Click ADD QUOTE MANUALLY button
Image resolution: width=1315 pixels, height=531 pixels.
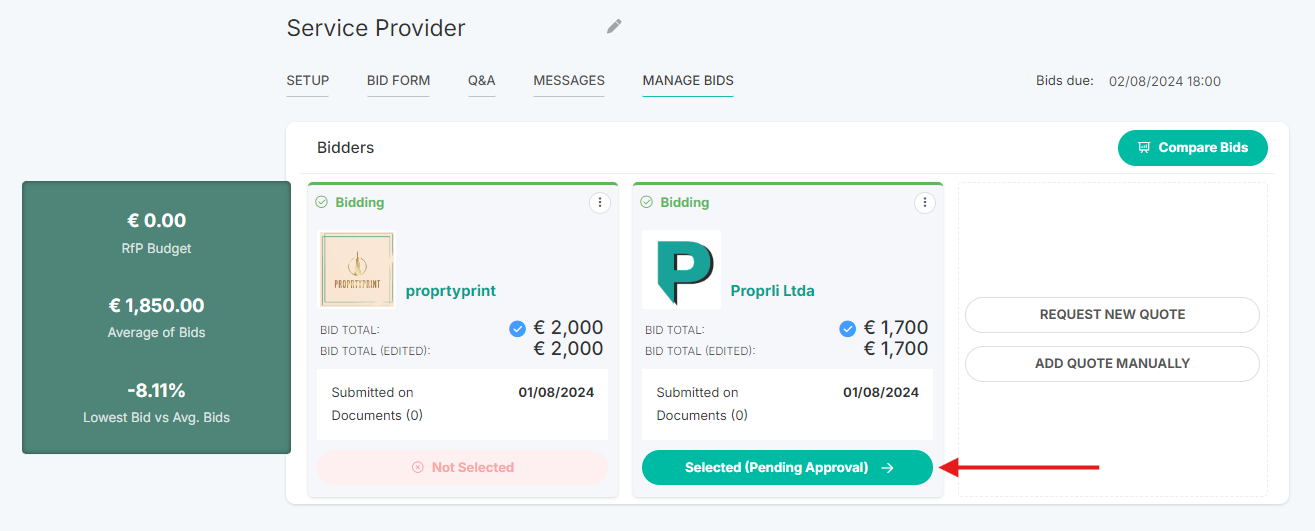[1112, 364]
